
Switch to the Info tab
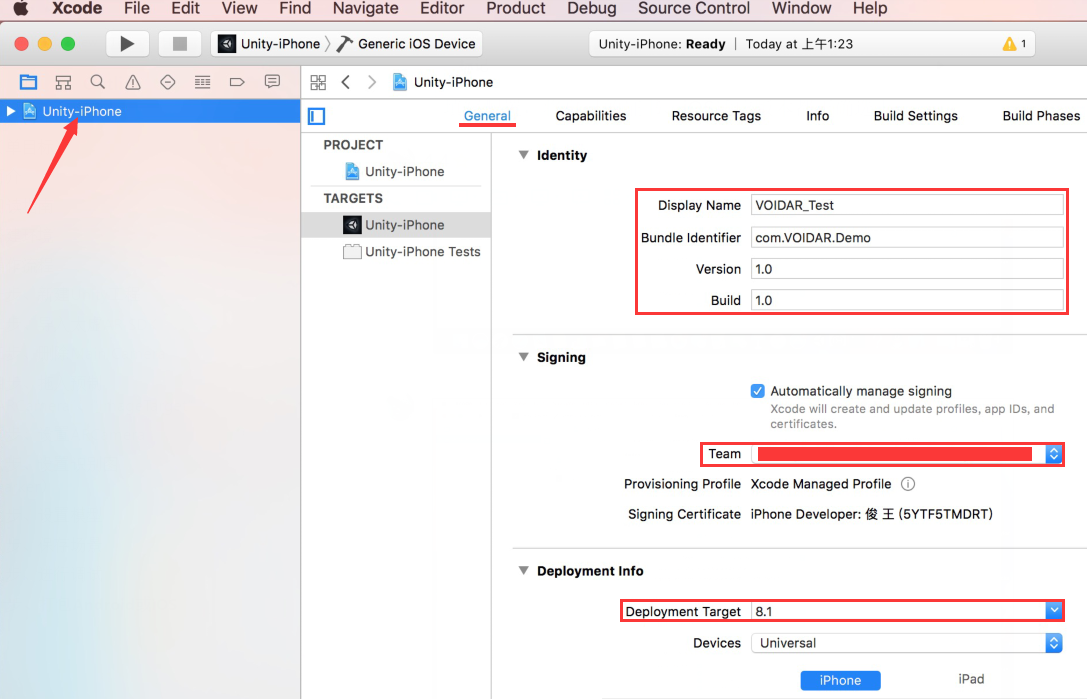click(817, 116)
